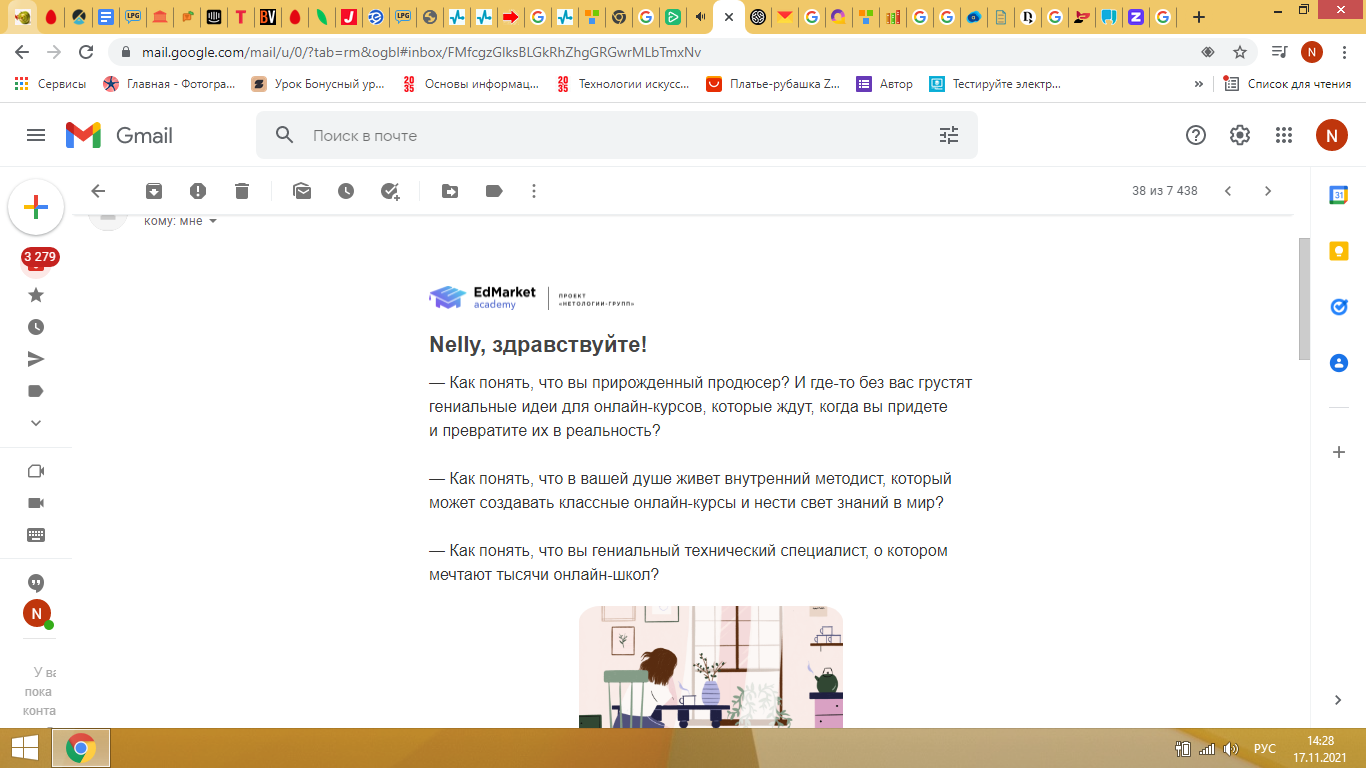Show search options in the search bar
This screenshot has width=1366, height=768.
click(x=949, y=135)
